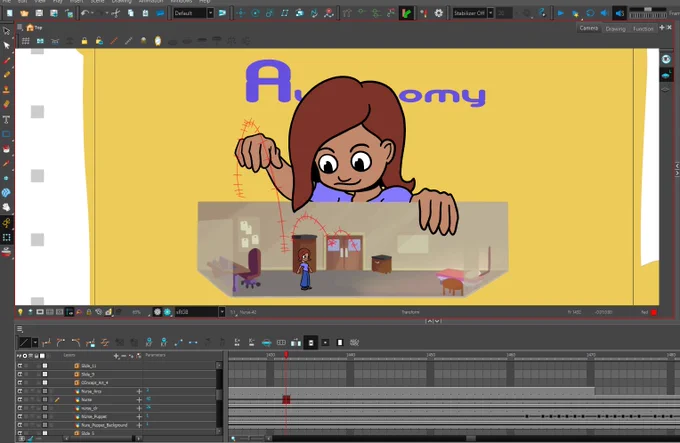Expand parameters of Nurse_Arcs layer
Screen dimensions: 680x443
click(139, 391)
